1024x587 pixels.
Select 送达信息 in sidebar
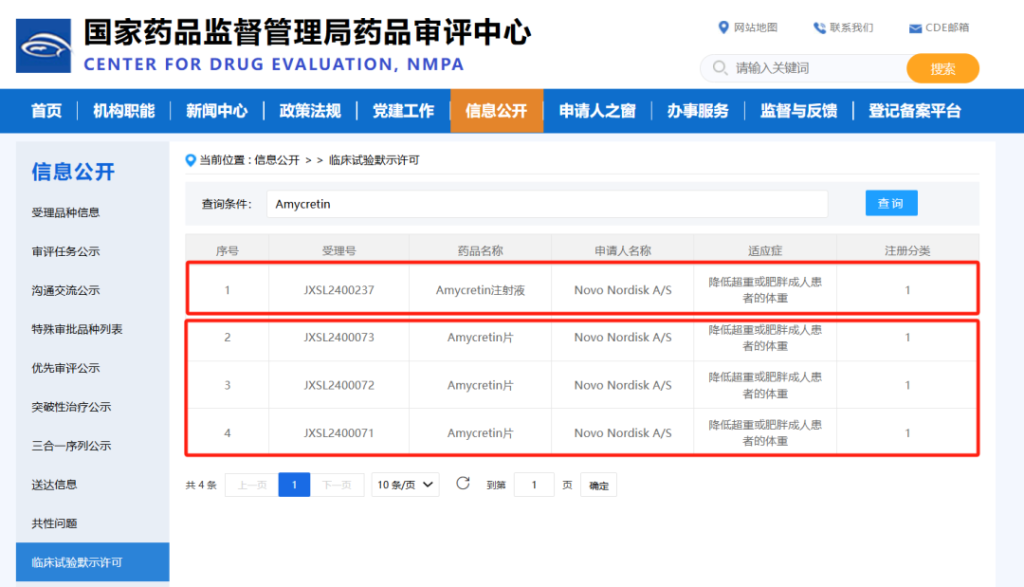click(54, 484)
